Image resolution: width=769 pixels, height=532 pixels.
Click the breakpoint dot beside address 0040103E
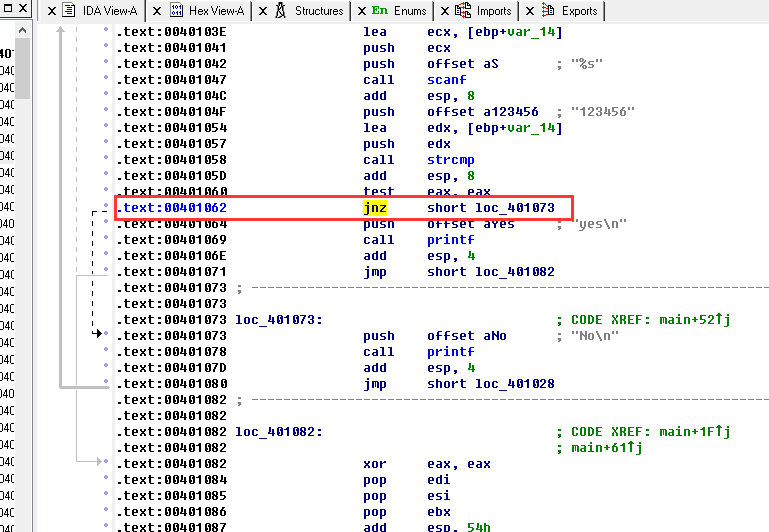click(106, 32)
